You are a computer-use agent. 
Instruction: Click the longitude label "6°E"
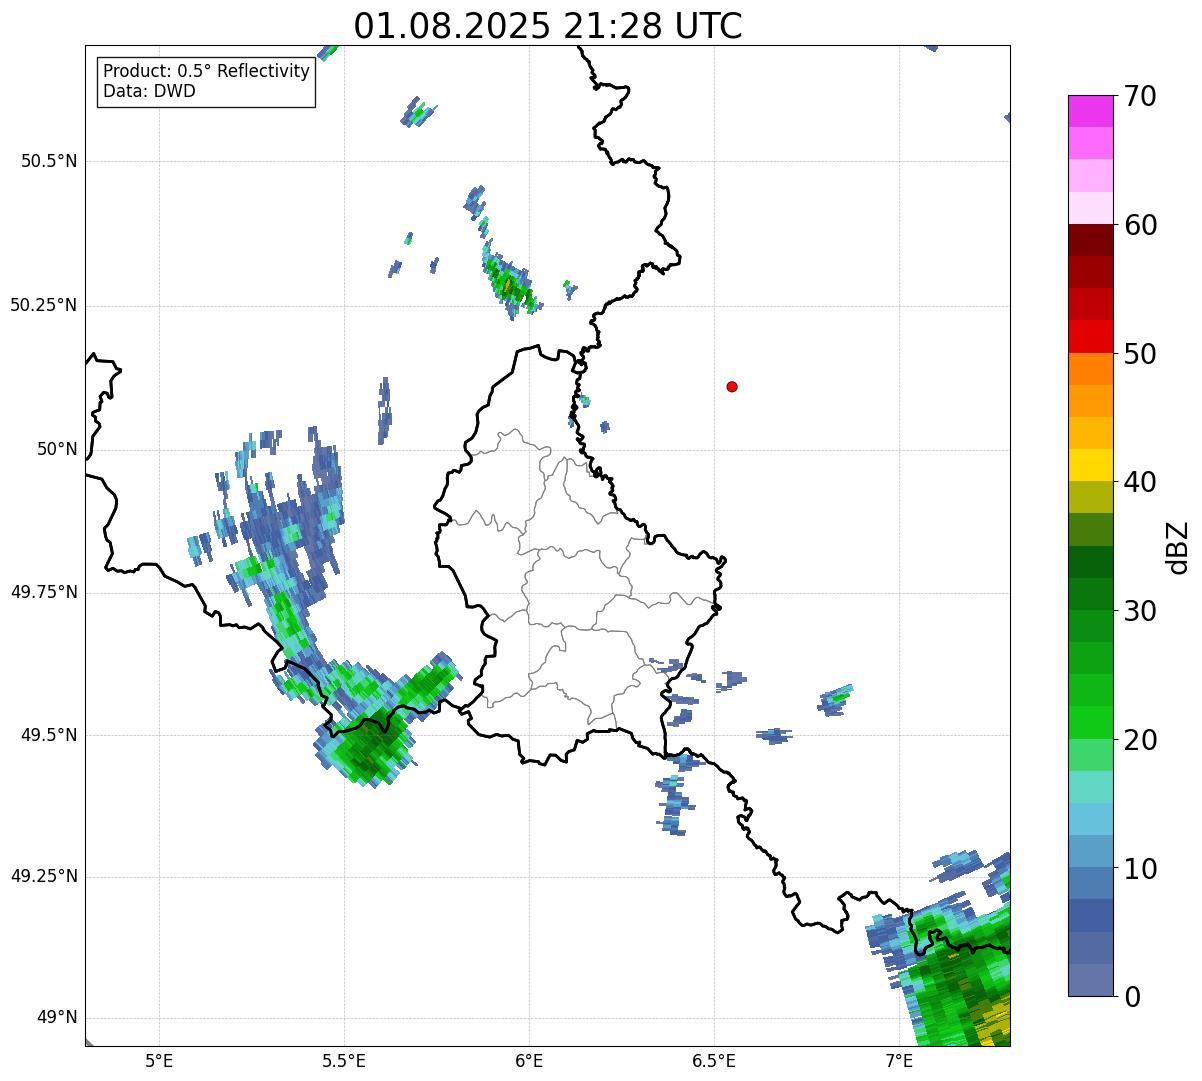529,1061
